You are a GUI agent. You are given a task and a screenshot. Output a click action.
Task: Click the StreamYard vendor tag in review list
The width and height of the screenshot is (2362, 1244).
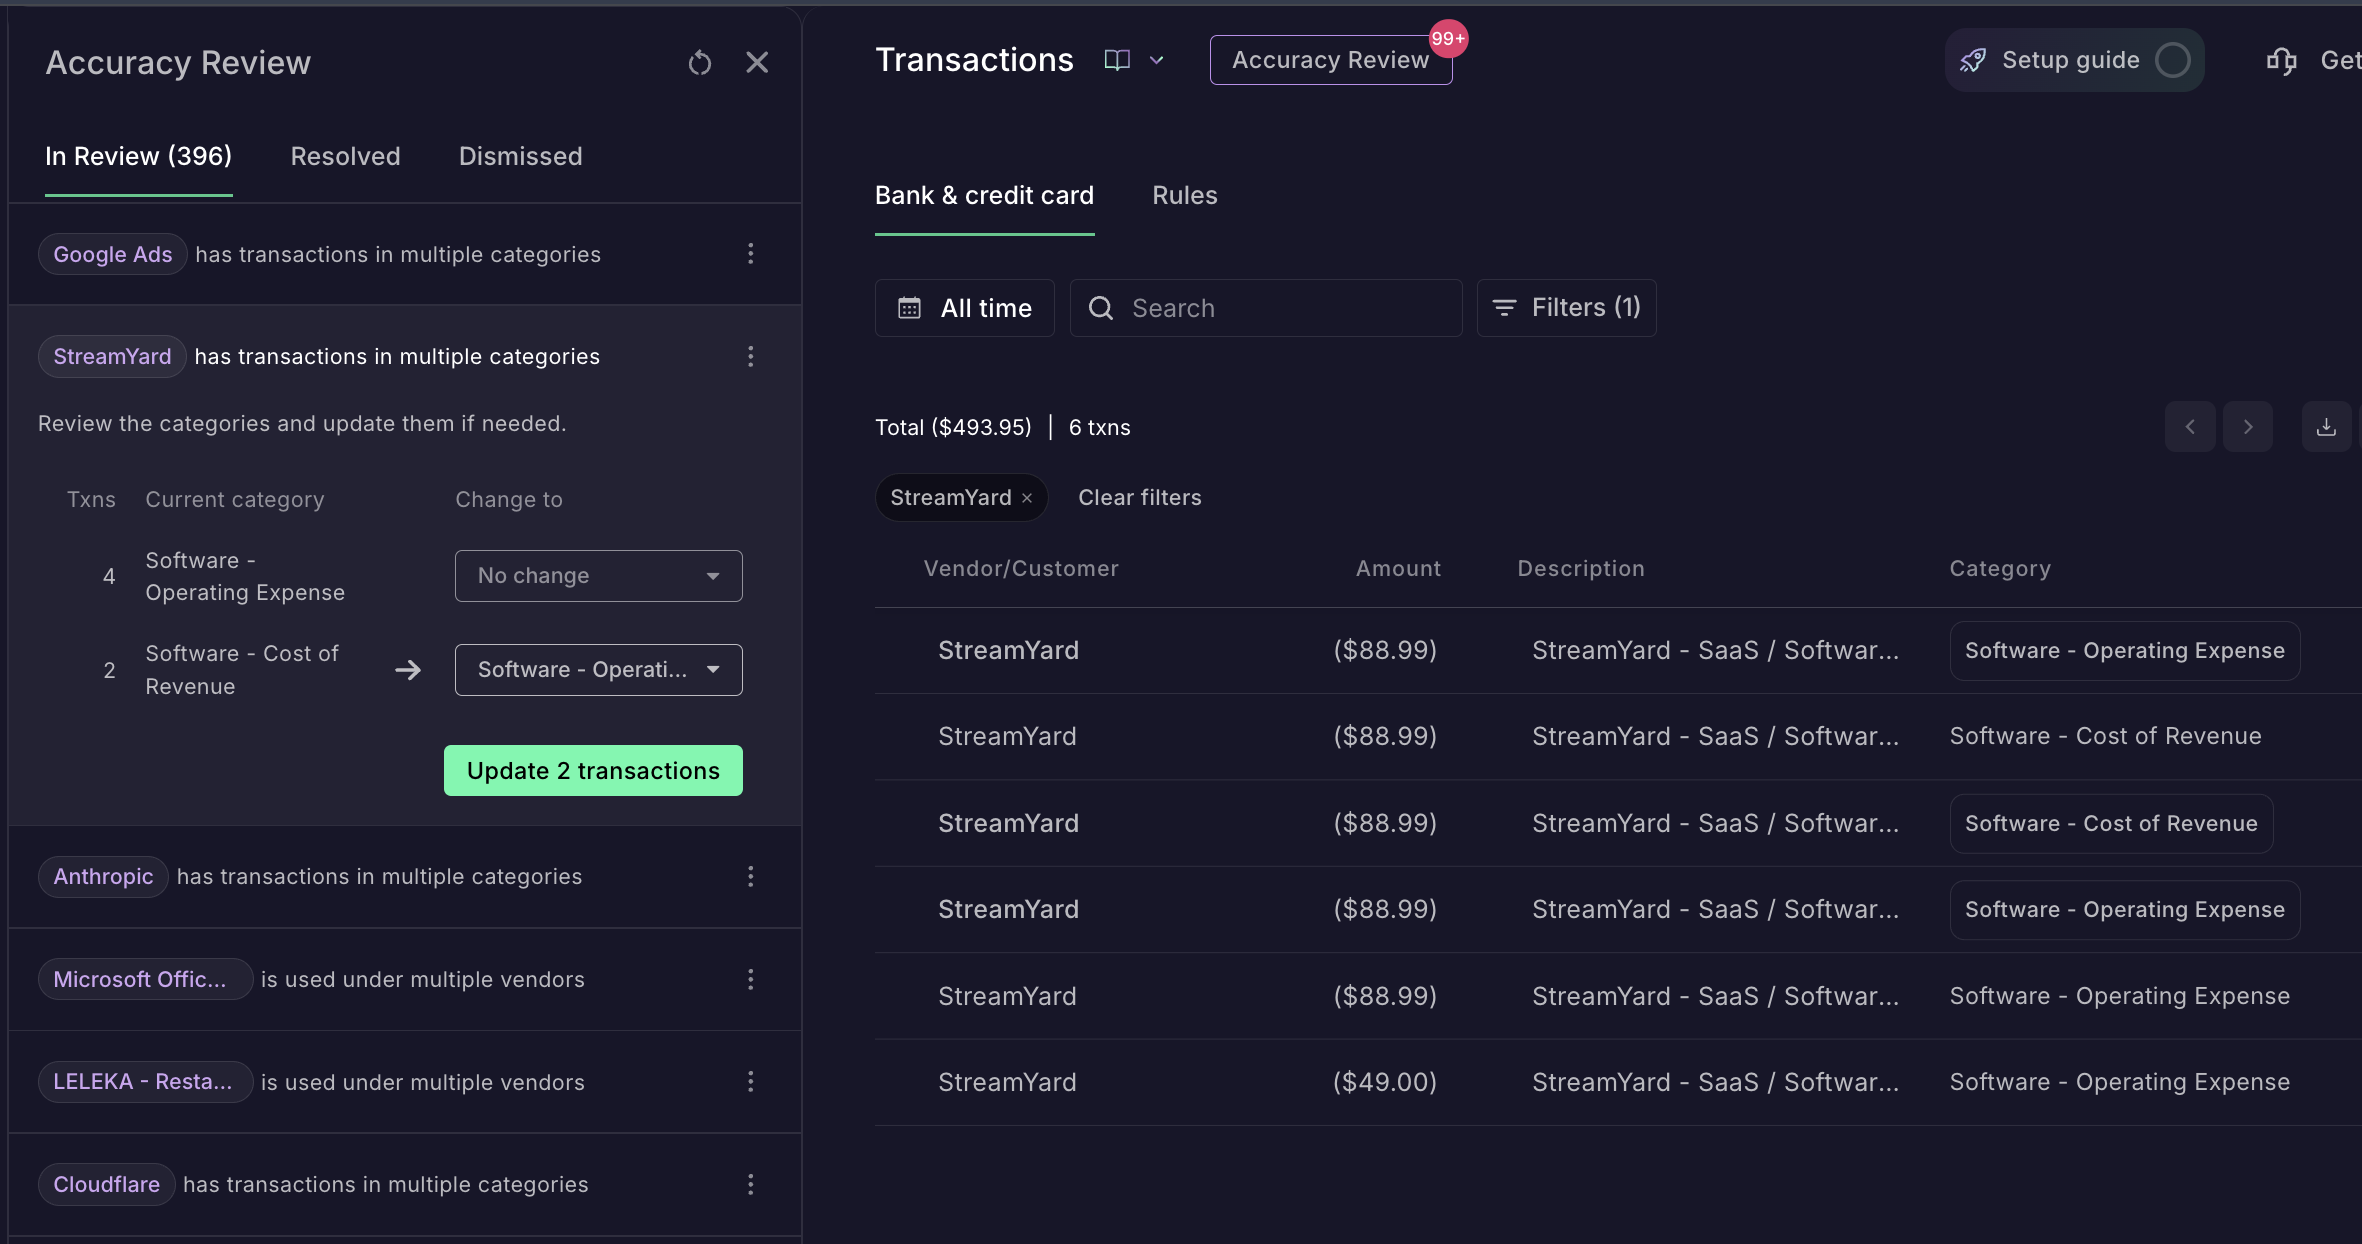[x=112, y=356]
